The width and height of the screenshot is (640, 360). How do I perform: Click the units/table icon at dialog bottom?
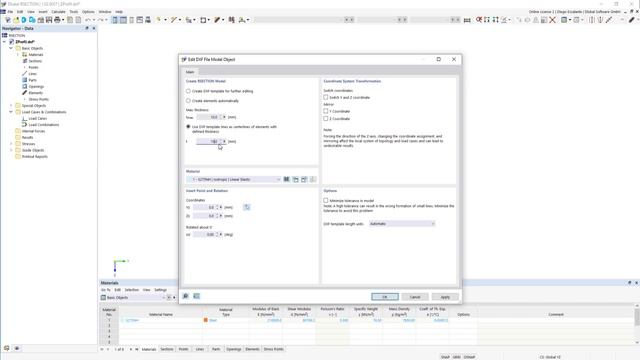(196, 296)
